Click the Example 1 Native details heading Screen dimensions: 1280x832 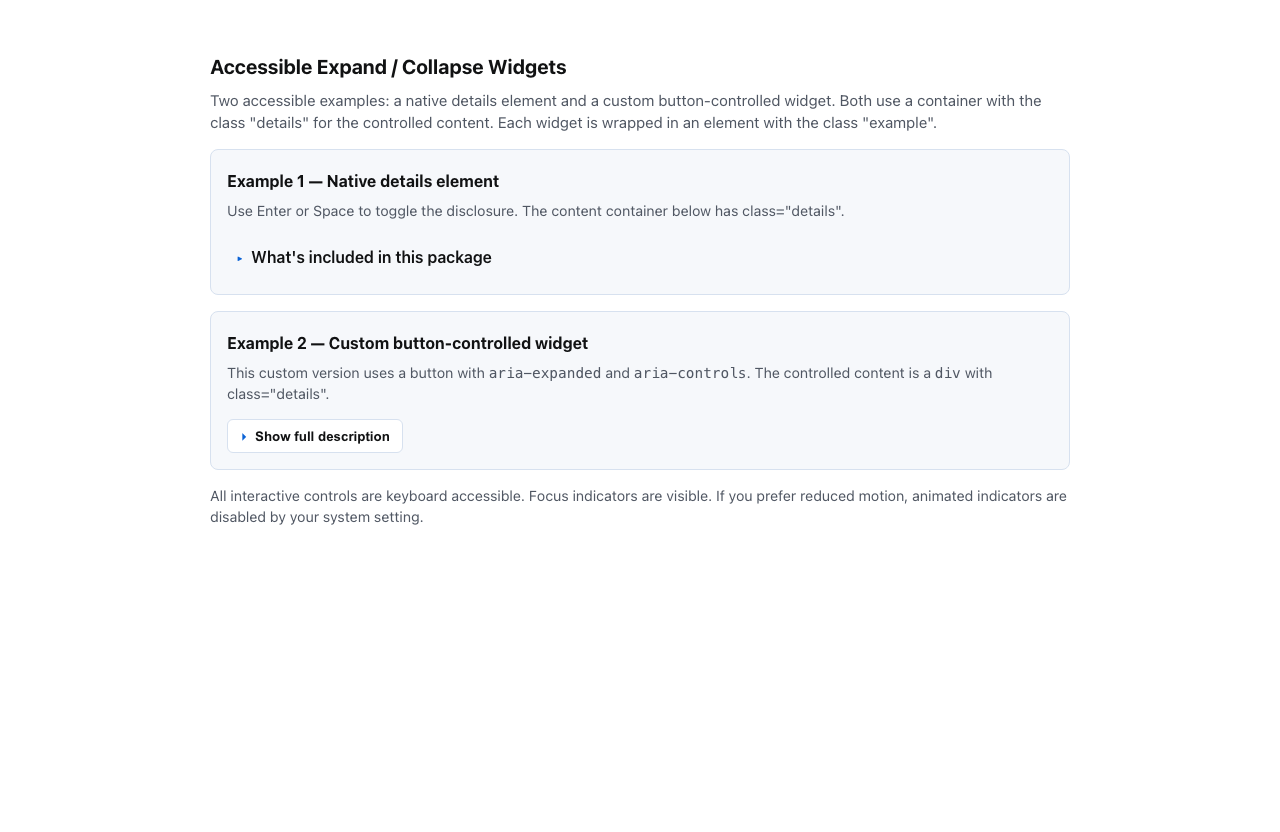(363, 181)
